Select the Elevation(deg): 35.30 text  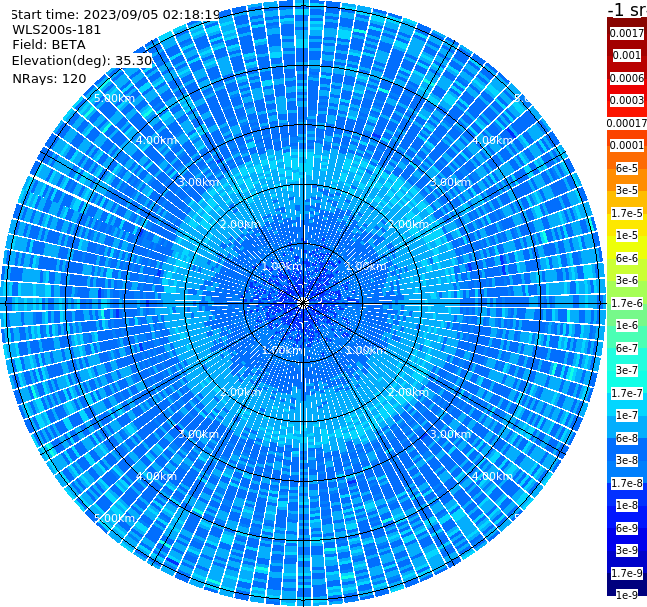82,61
